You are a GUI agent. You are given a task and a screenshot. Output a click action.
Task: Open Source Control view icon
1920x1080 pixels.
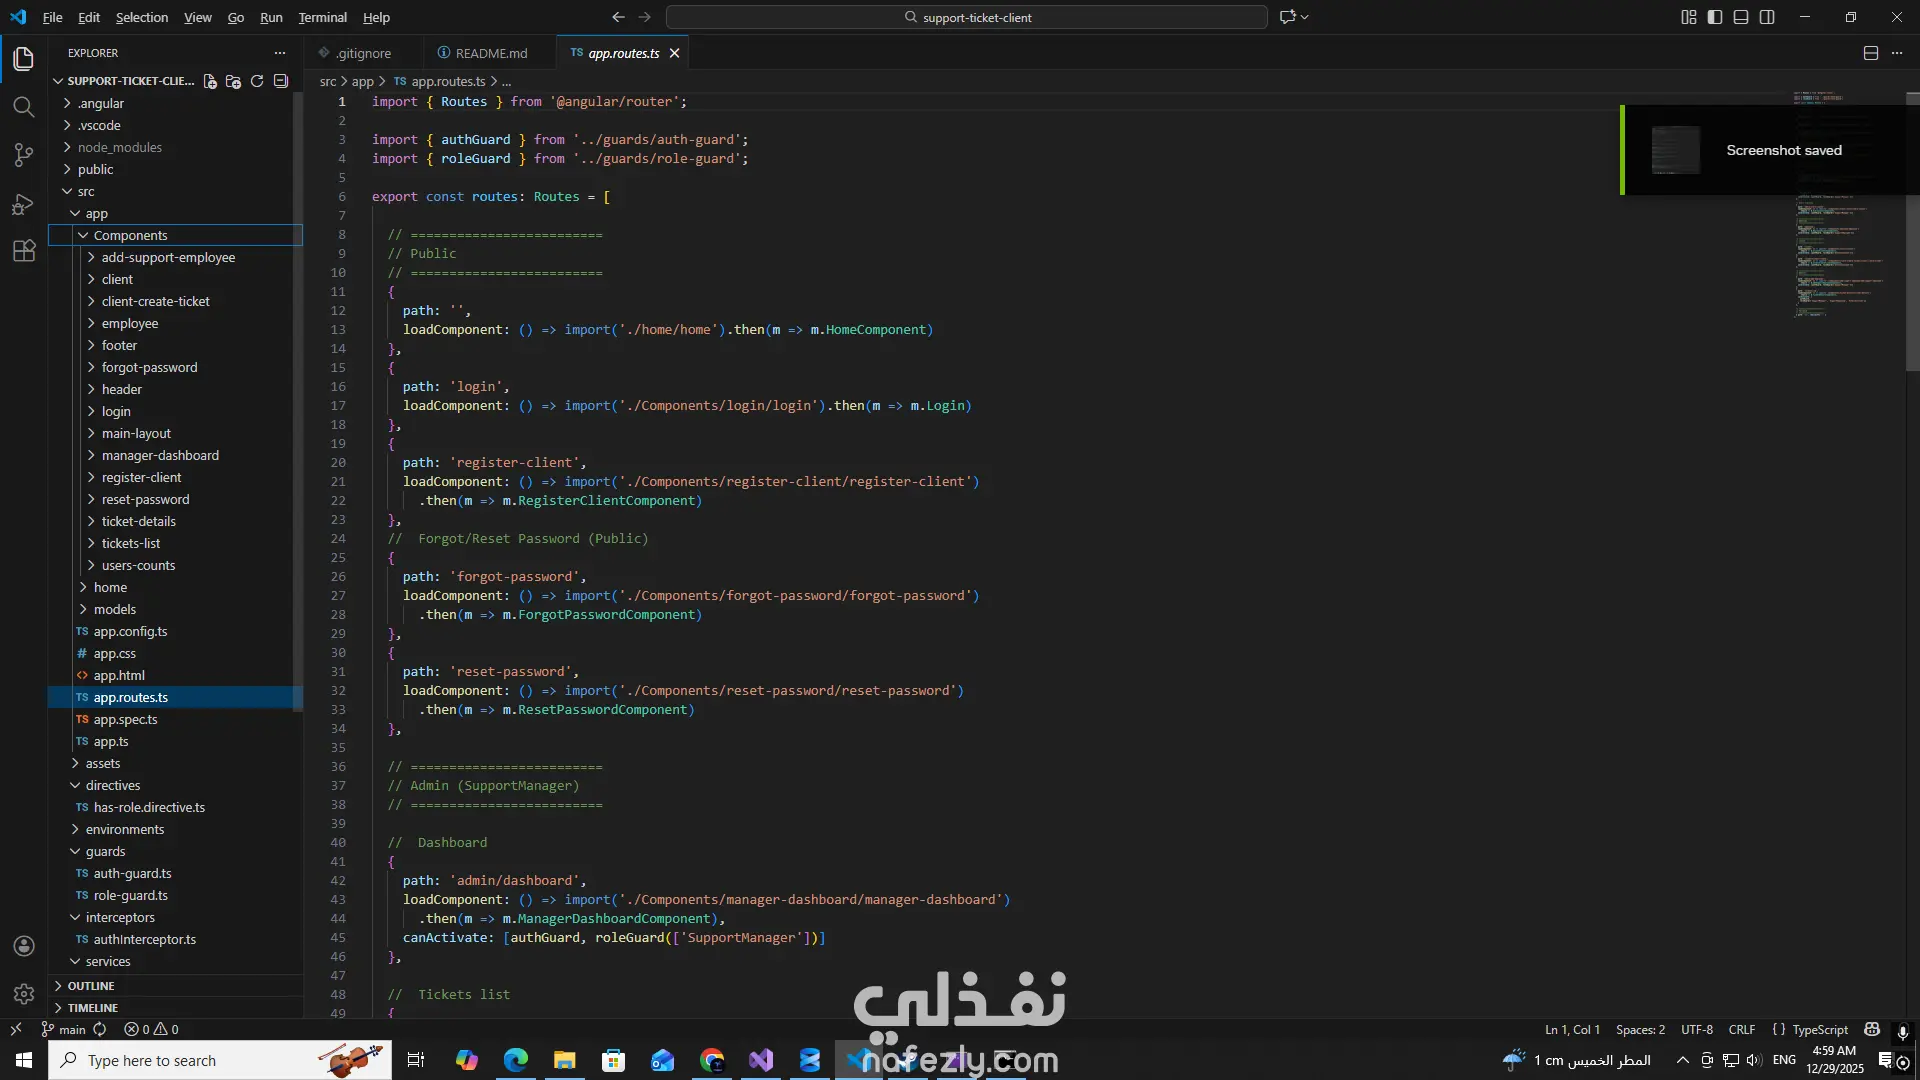tap(24, 155)
